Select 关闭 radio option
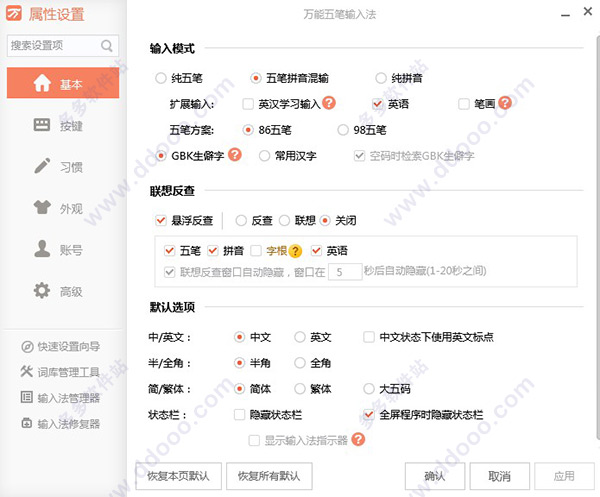The image size is (600, 497). [x=325, y=220]
